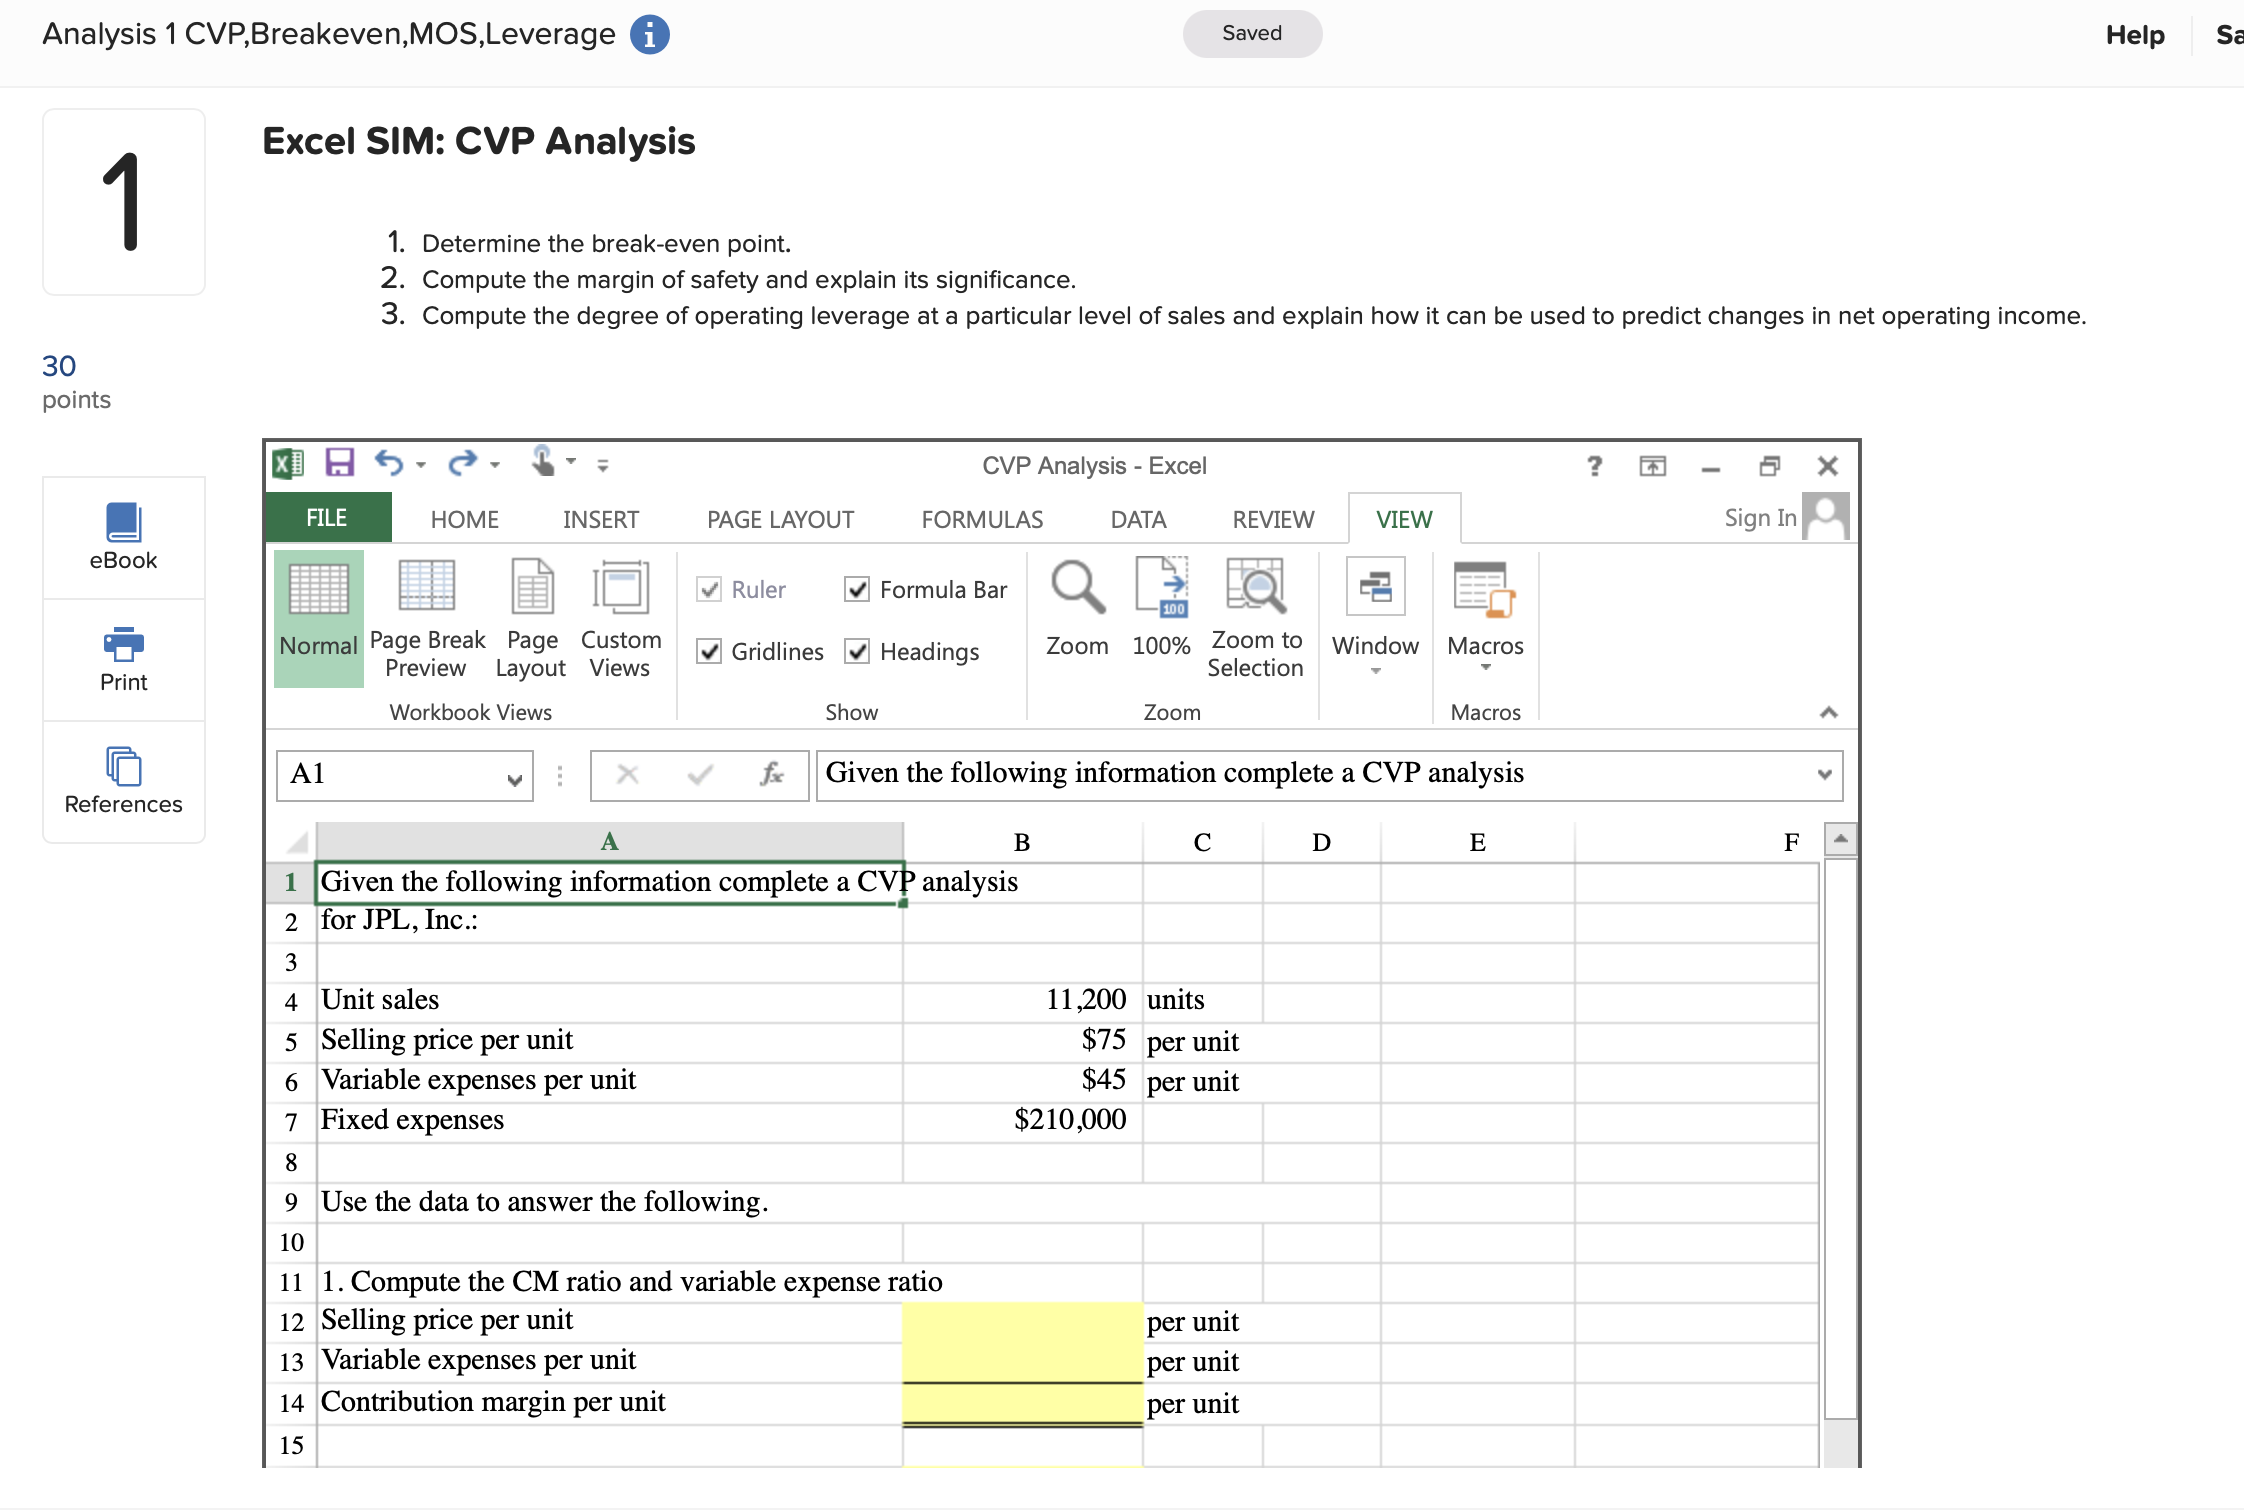Click the Save disk icon in Excel

pos(339,463)
